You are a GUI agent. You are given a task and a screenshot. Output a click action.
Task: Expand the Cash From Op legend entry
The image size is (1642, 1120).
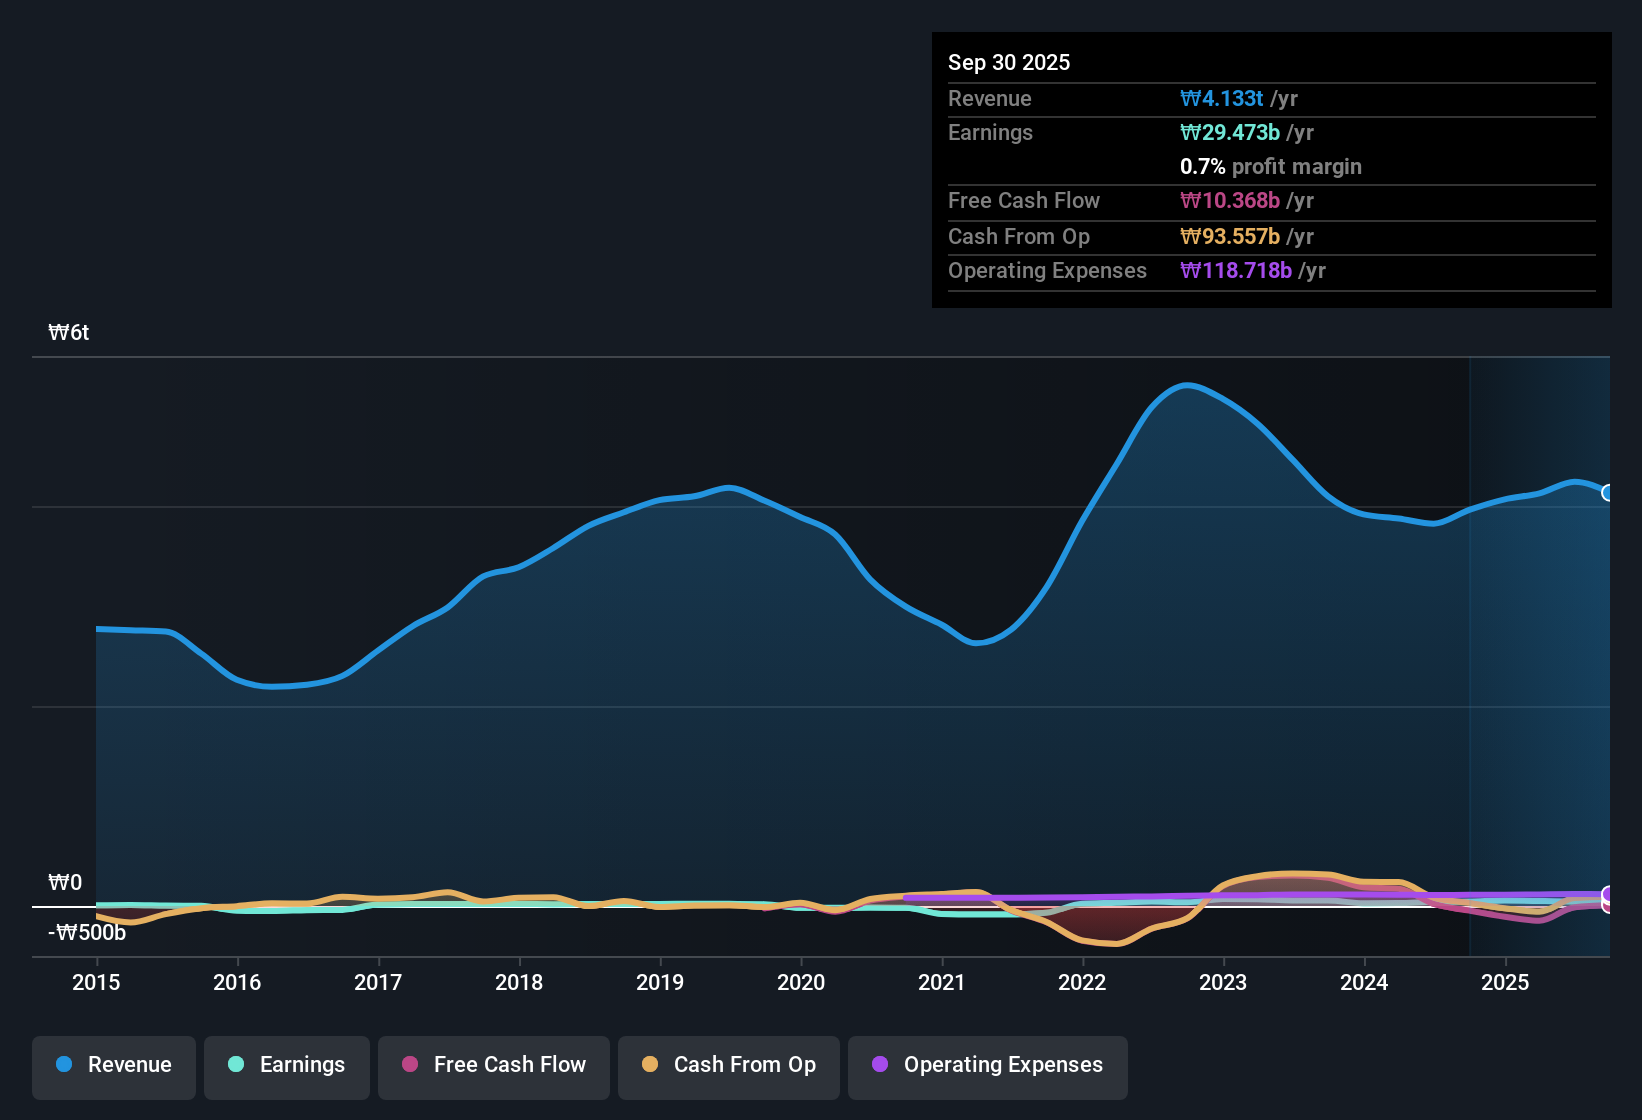[728, 1067]
